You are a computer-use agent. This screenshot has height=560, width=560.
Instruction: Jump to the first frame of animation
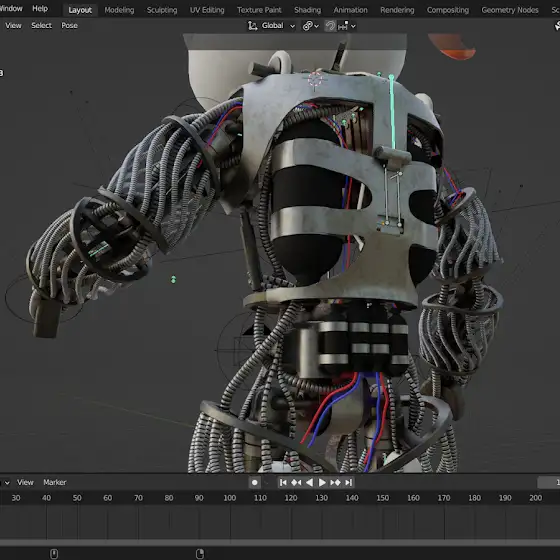(x=283, y=482)
